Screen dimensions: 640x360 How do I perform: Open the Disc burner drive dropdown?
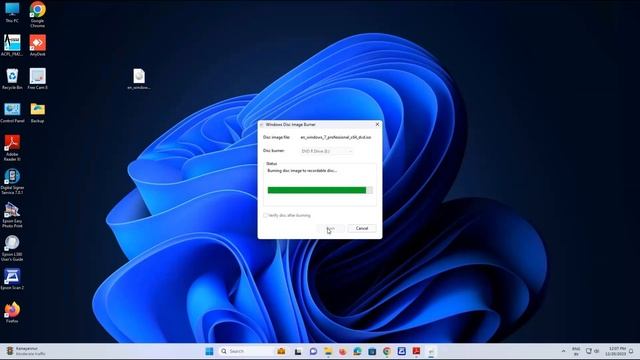point(326,151)
